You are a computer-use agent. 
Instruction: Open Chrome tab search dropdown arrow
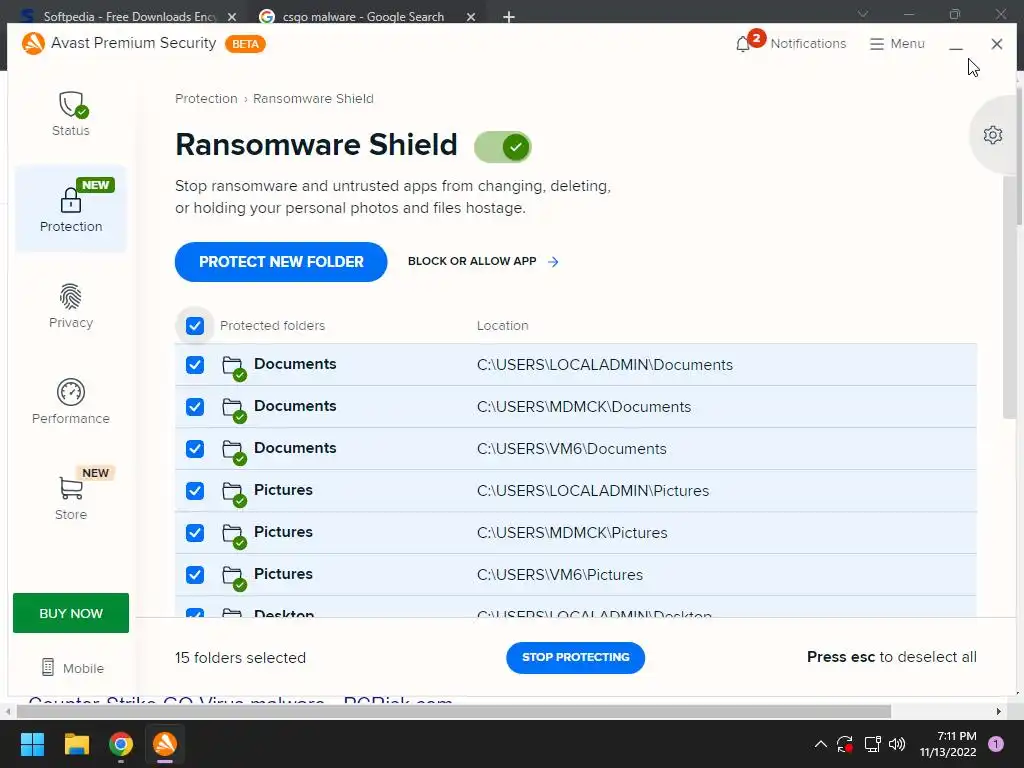point(863,14)
